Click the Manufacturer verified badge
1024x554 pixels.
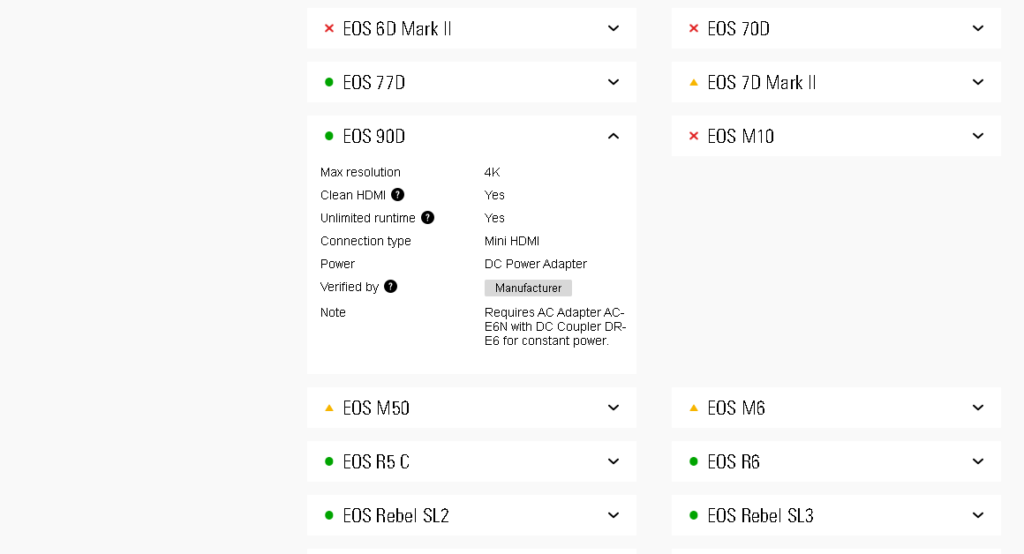point(528,288)
